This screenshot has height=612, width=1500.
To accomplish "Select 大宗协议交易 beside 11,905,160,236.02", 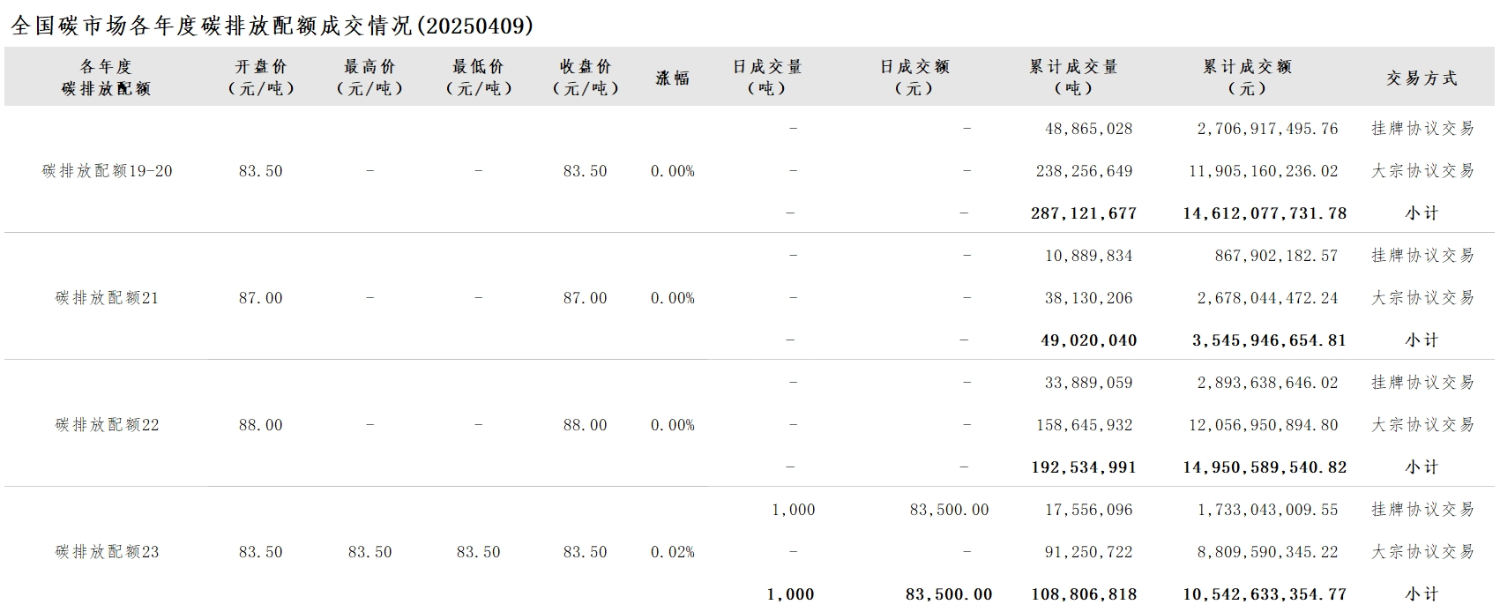I will pos(1422,171).
